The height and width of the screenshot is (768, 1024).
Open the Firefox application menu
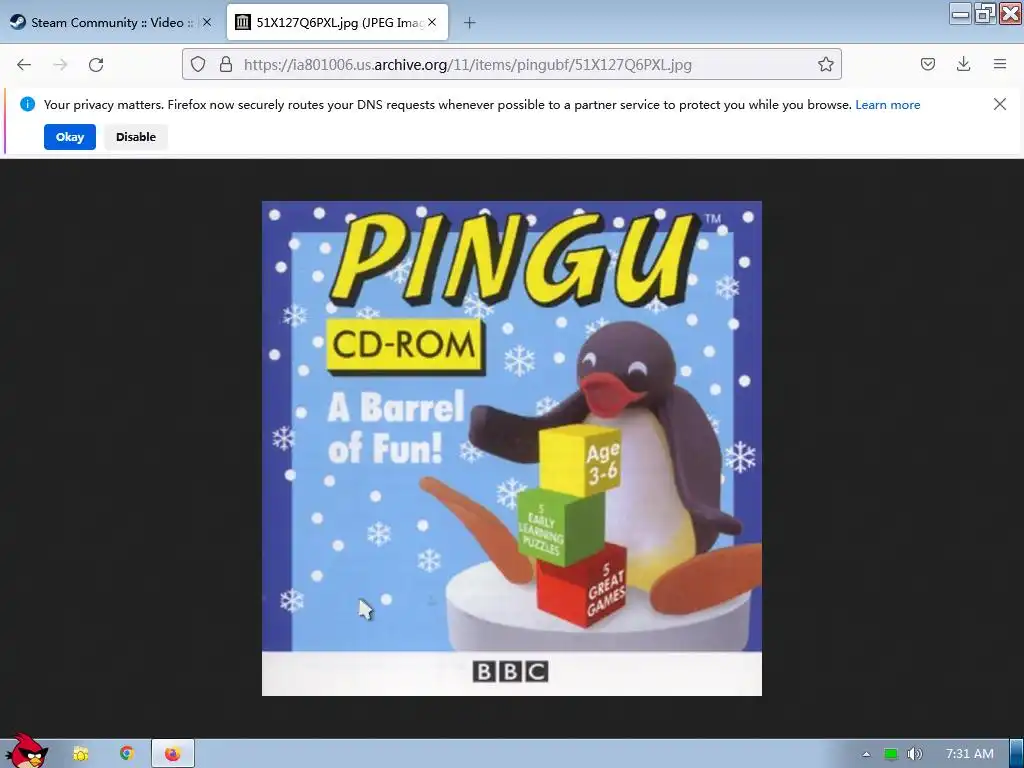(999, 64)
